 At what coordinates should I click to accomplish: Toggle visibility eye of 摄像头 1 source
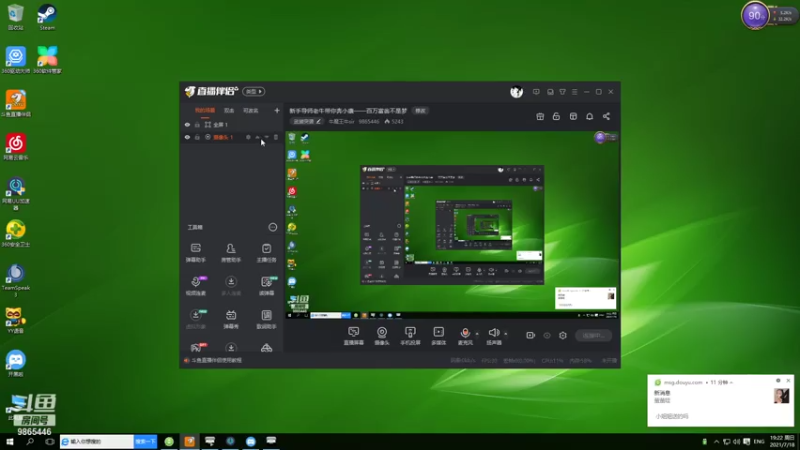pos(187,137)
